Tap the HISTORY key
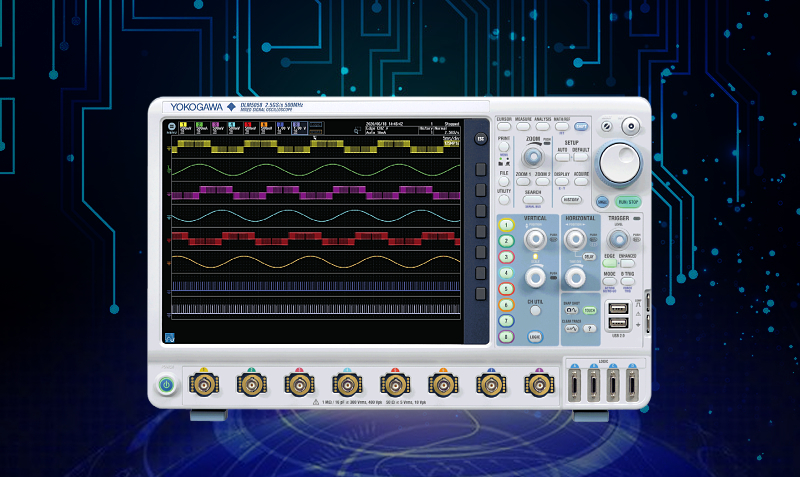The image size is (800, 477). pos(571,200)
